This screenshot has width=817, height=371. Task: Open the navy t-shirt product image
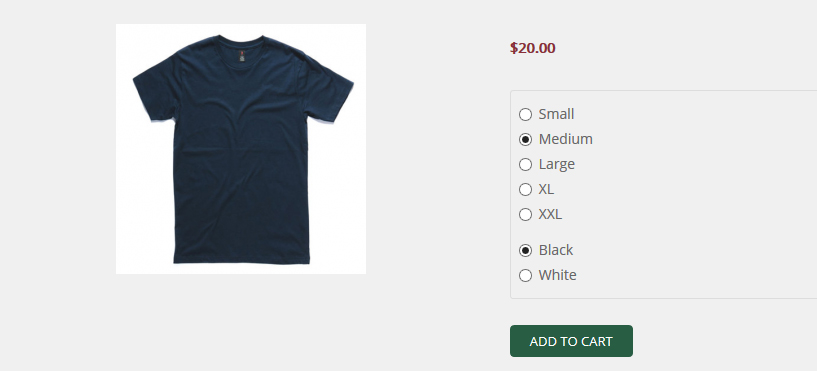241,149
